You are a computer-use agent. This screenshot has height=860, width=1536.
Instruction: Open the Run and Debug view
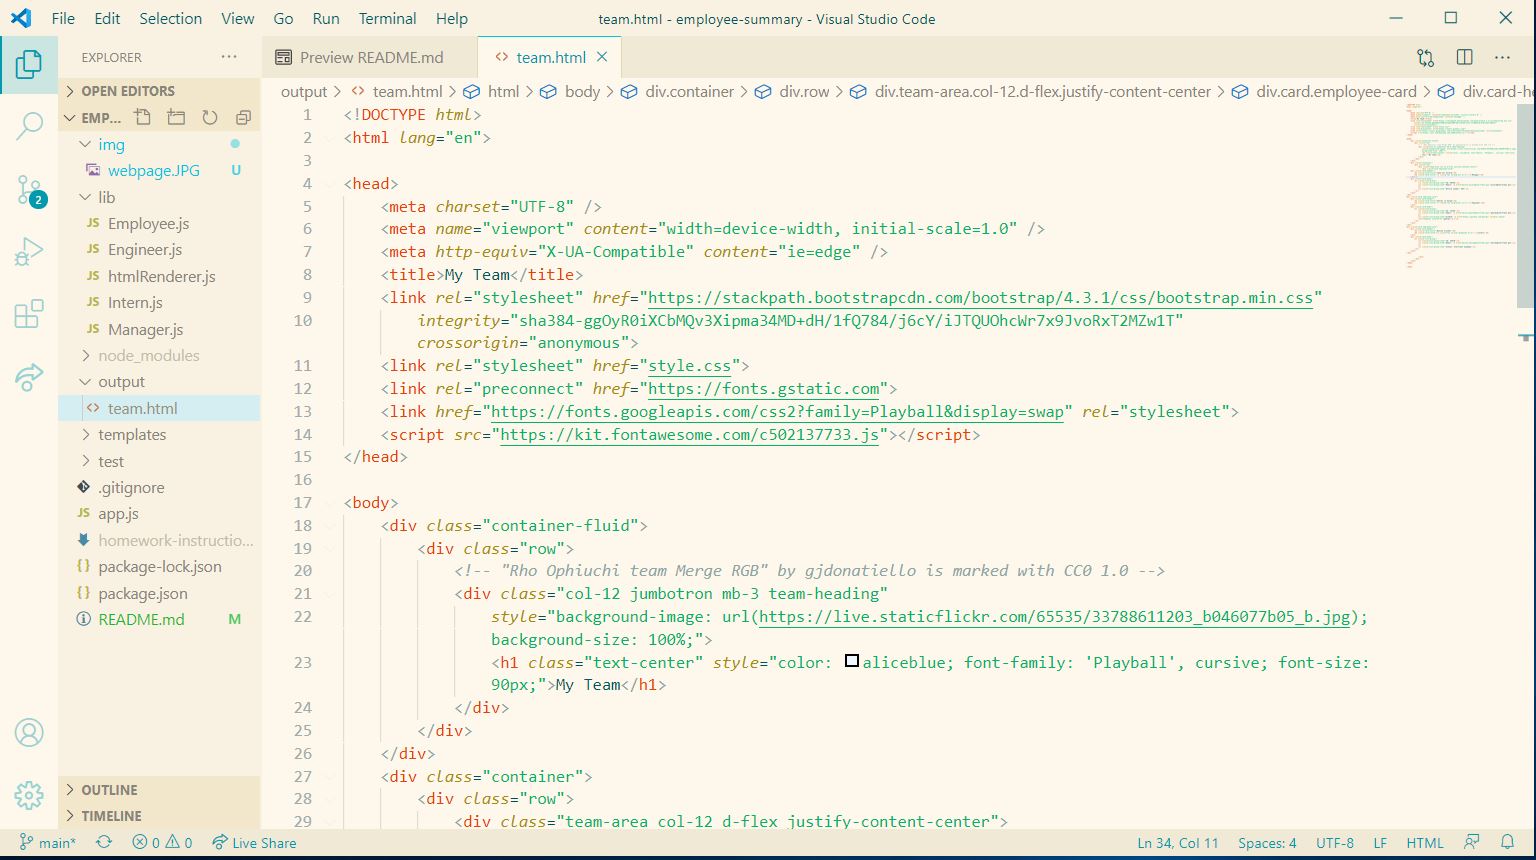click(29, 251)
